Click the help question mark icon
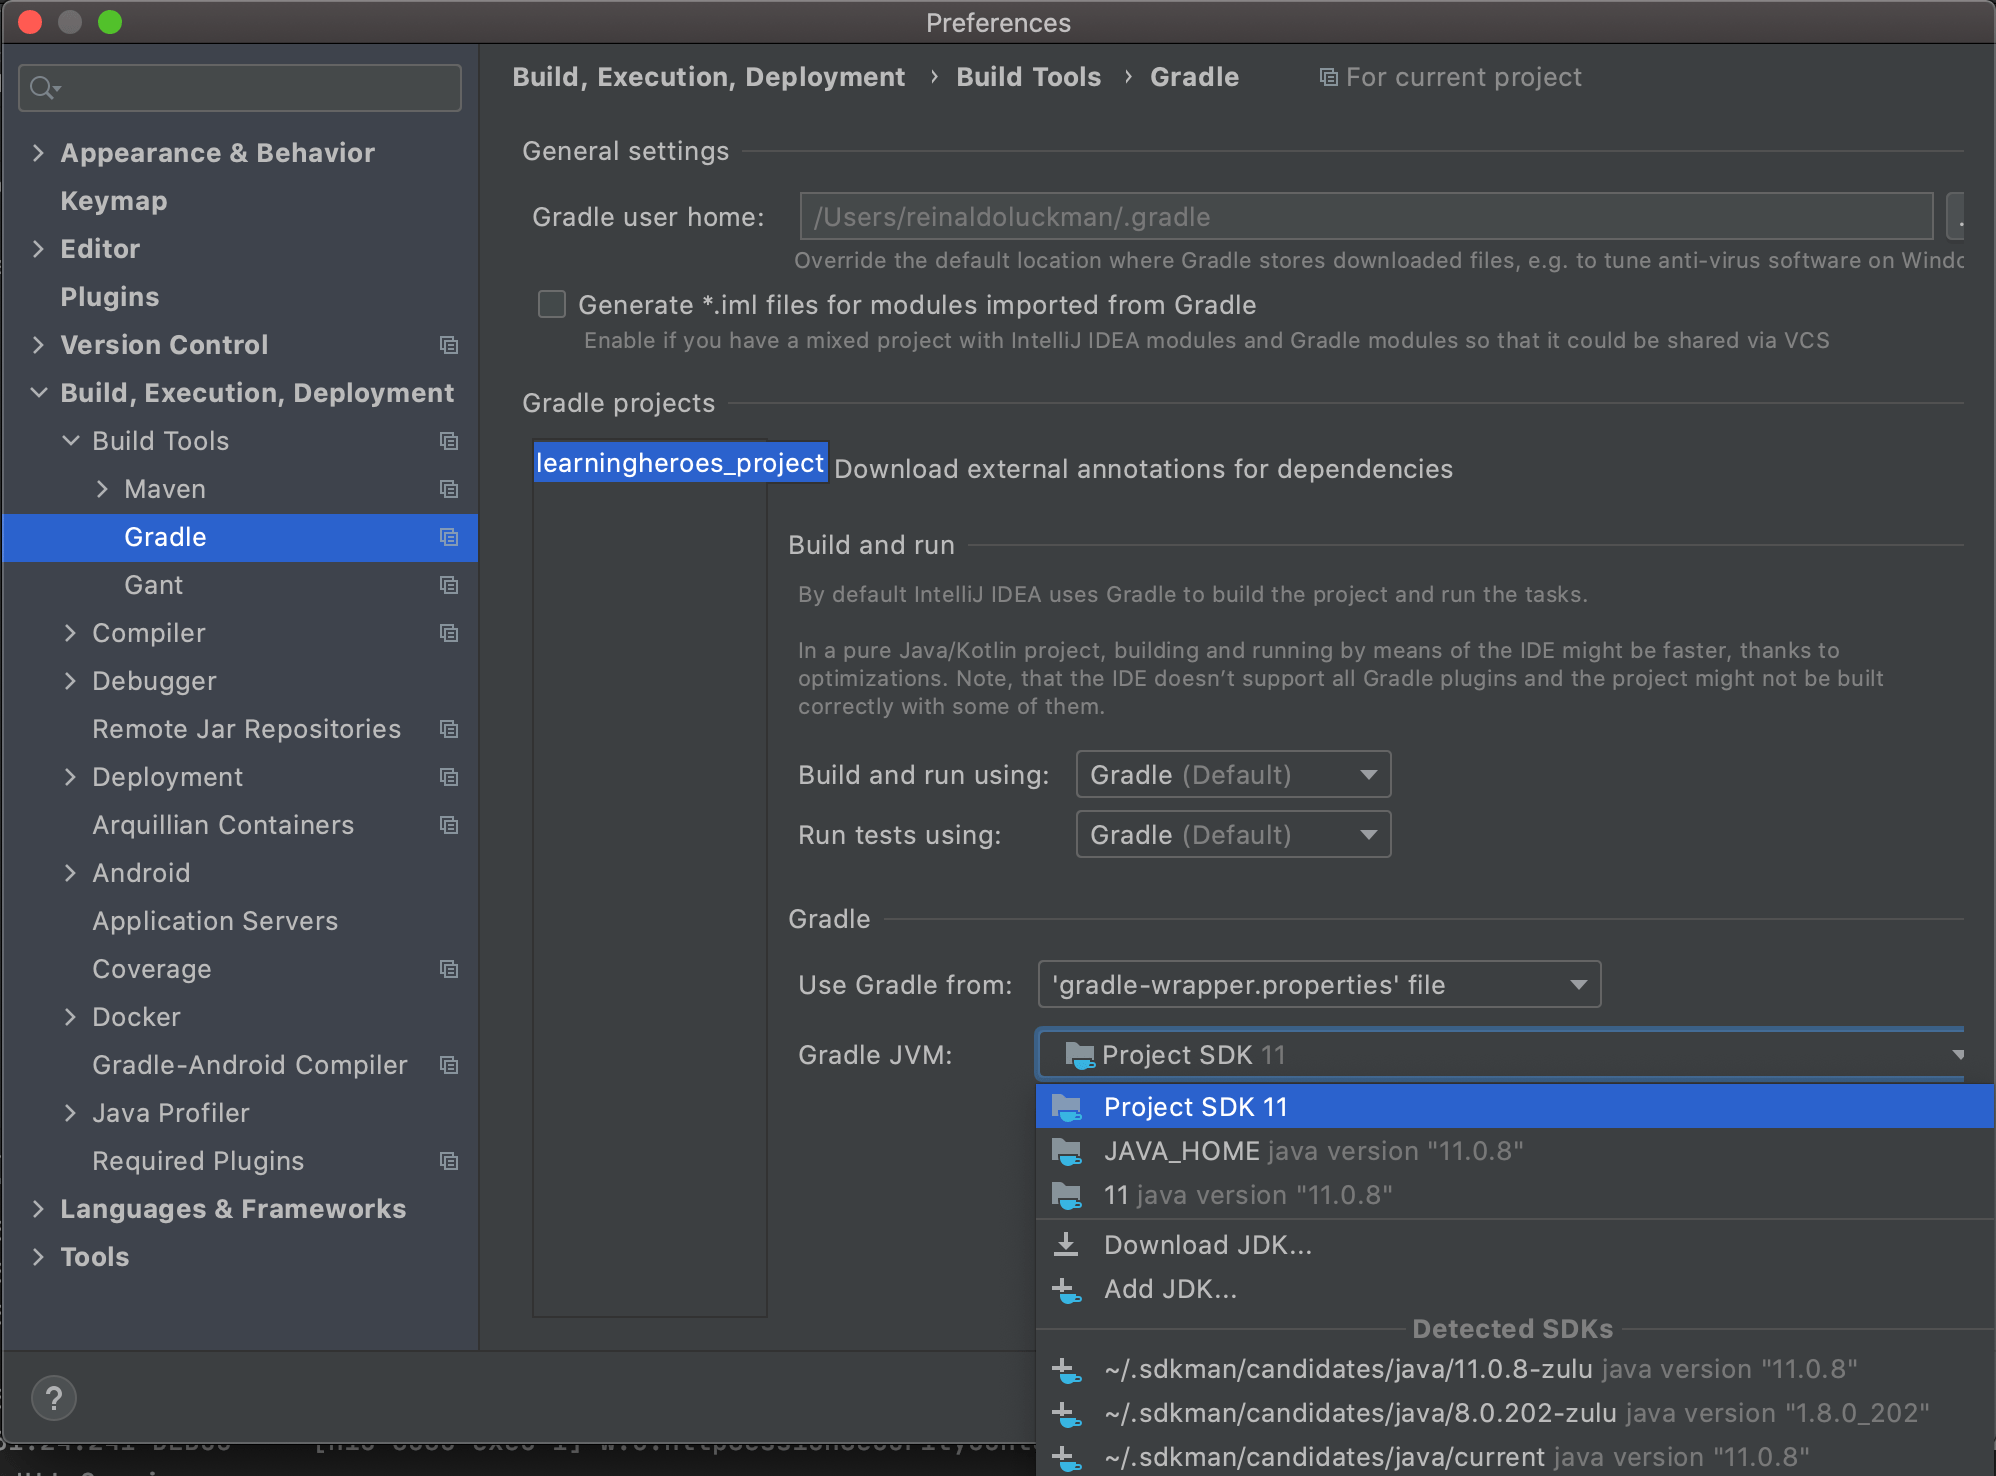Viewport: 1996px width, 1476px height. click(x=54, y=1398)
